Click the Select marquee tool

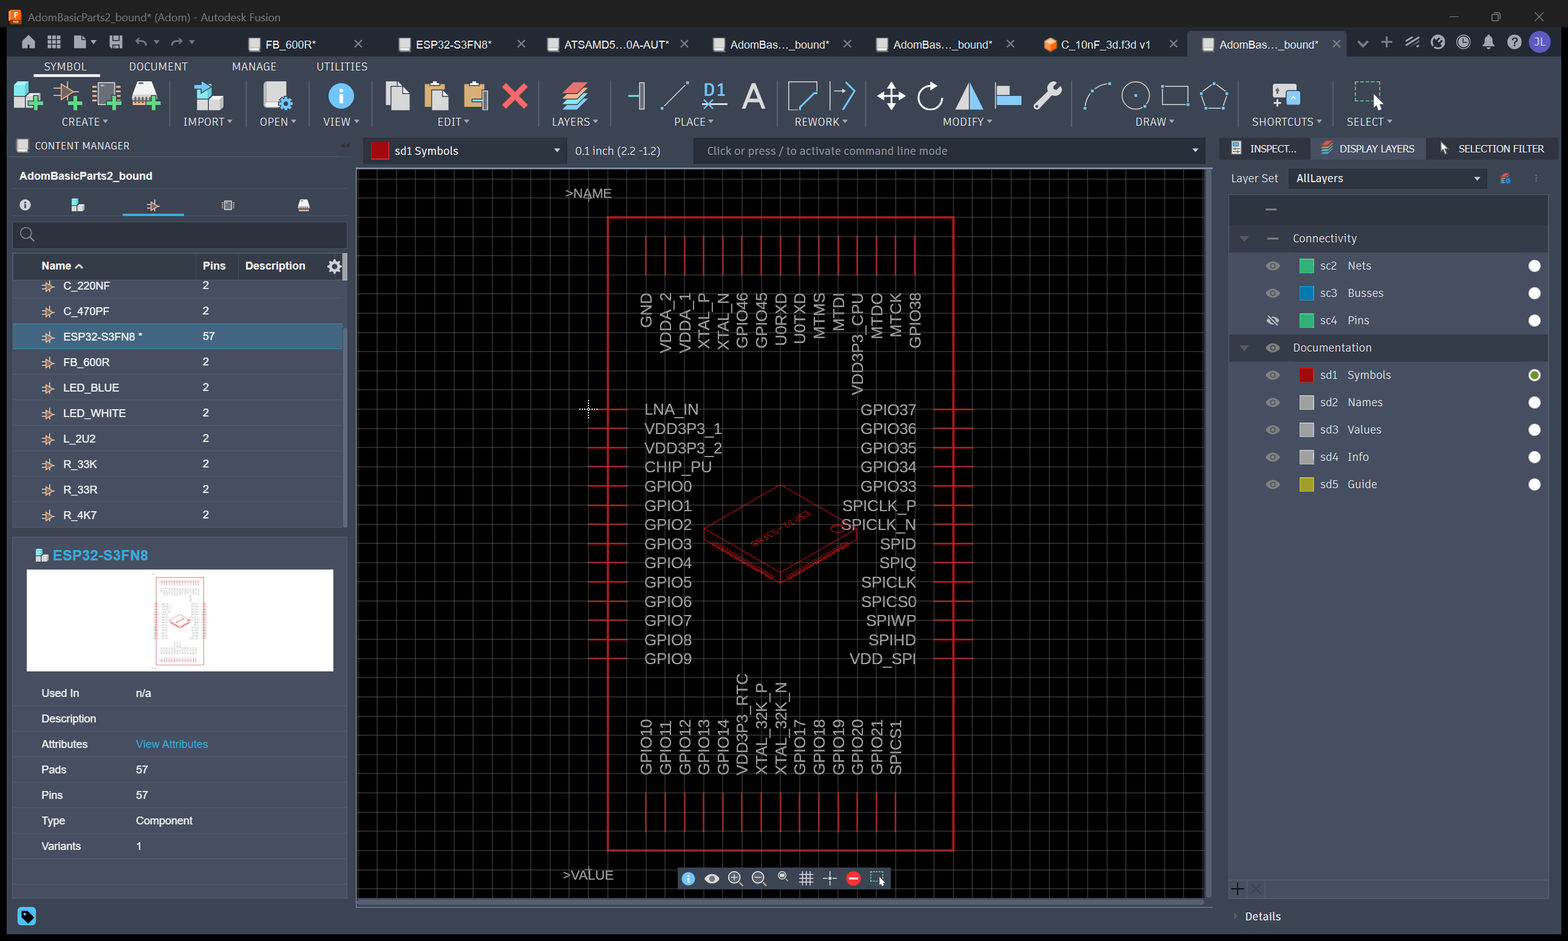click(1369, 96)
